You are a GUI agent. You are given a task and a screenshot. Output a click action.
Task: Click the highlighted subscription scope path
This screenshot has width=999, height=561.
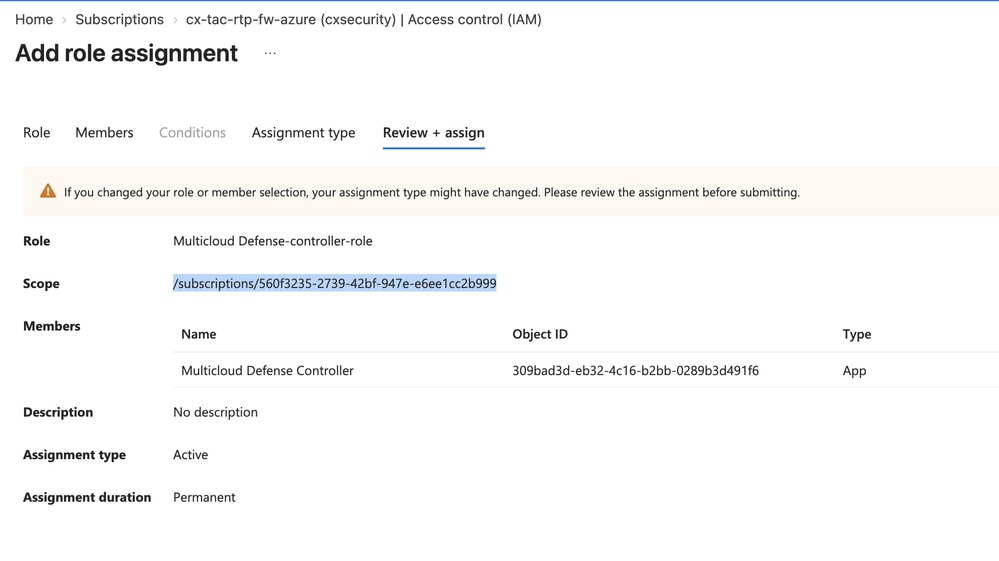334,283
